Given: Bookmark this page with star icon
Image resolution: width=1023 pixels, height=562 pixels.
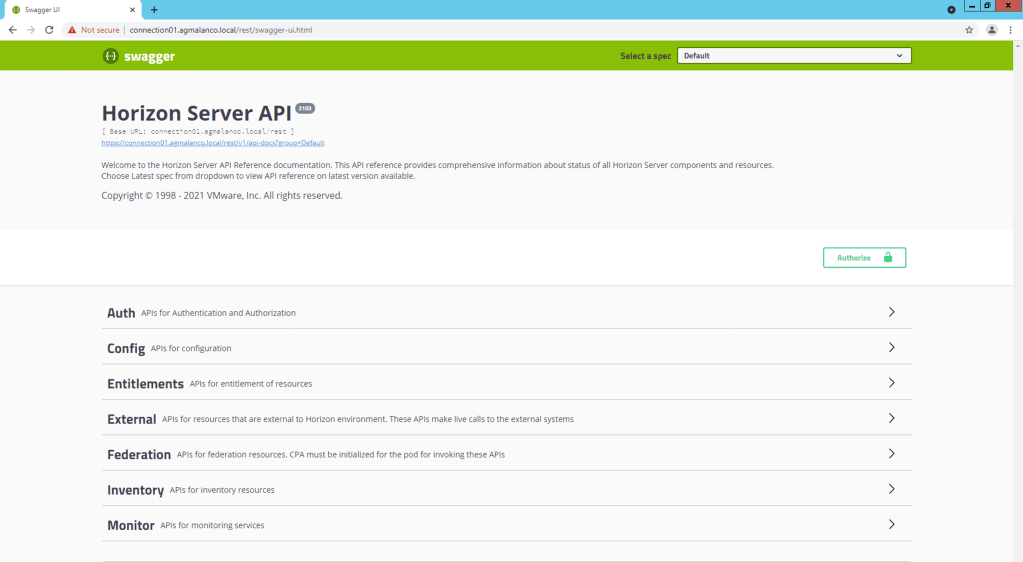Looking at the screenshot, I should [x=969, y=30].
